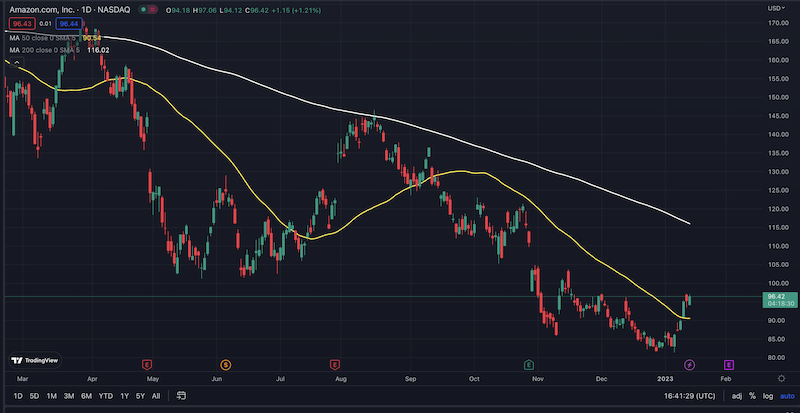Click the Nov date axis label
Image resolution: width=800 pixels, height=413 pixels.
click(x=537, y=379)
